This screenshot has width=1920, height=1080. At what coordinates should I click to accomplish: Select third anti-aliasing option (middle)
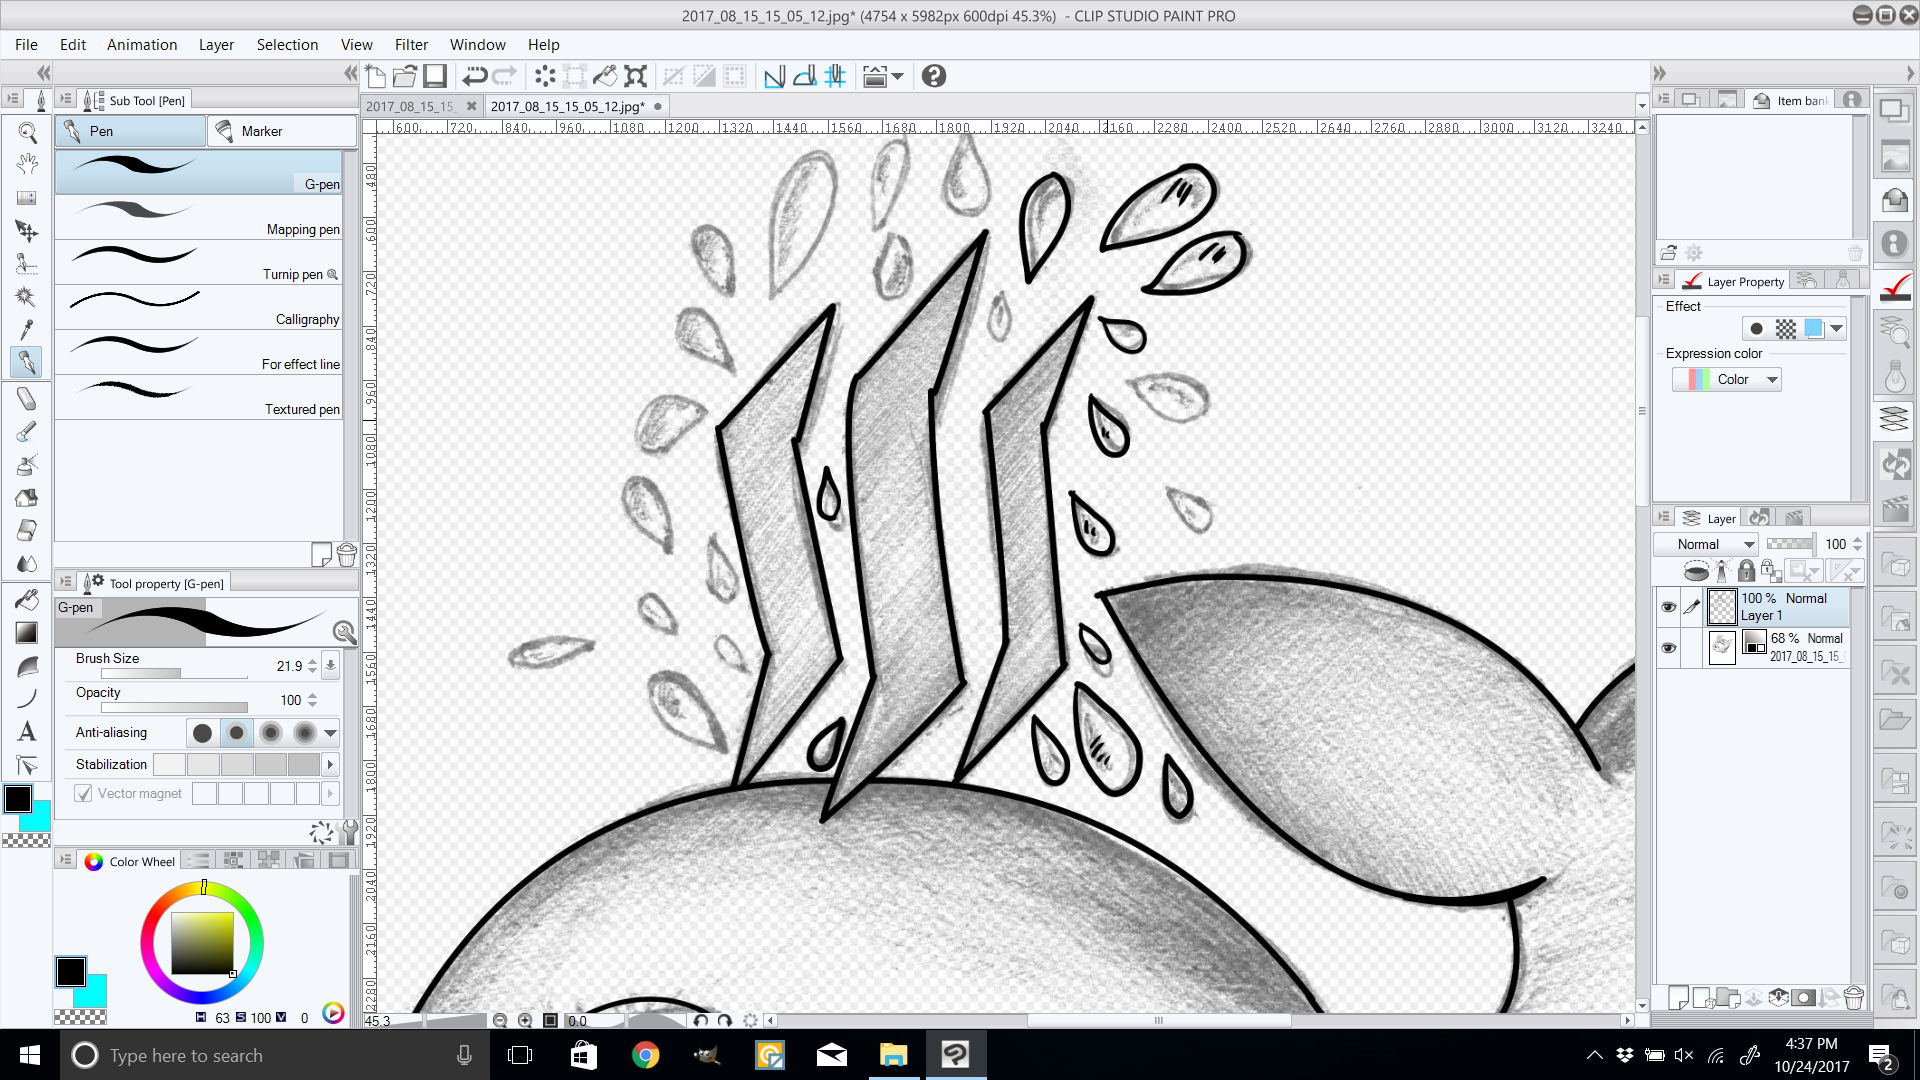tap(270, 733)
